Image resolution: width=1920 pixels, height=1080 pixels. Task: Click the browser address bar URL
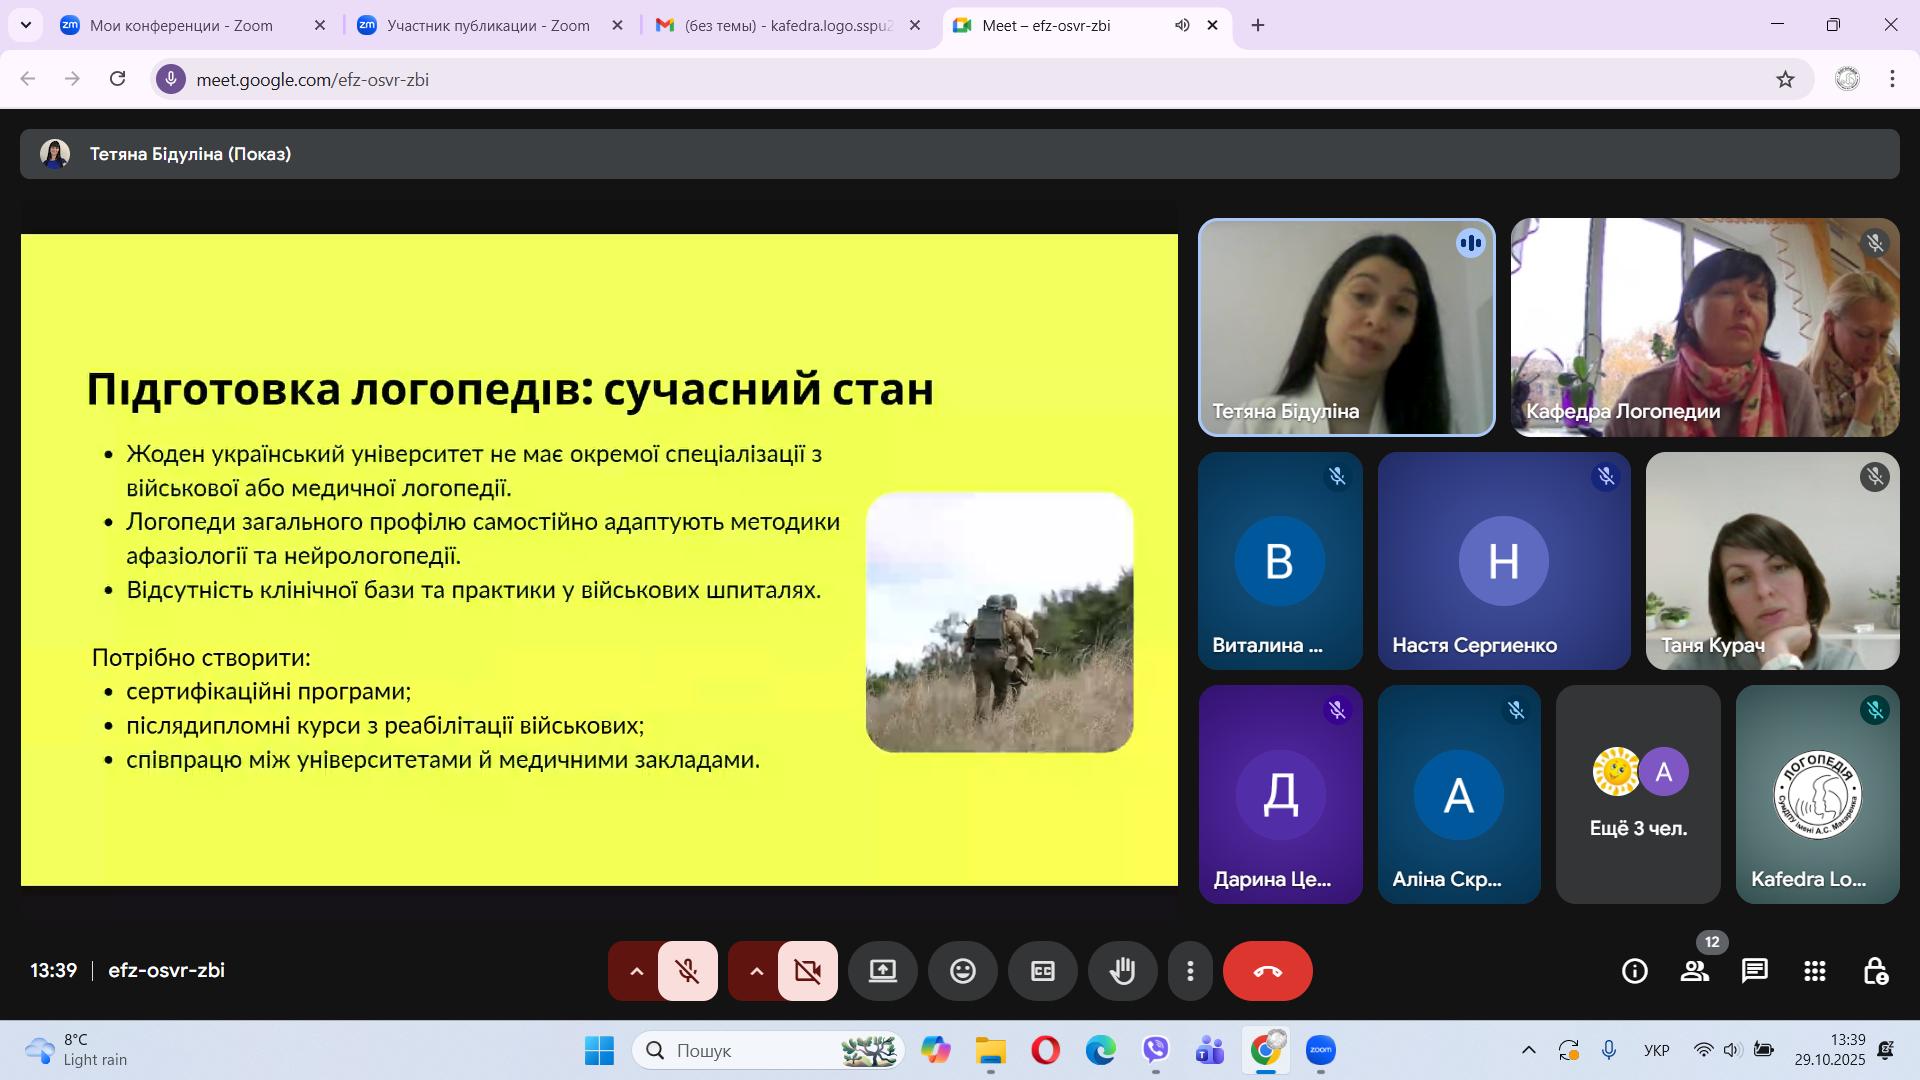(312, 80)
